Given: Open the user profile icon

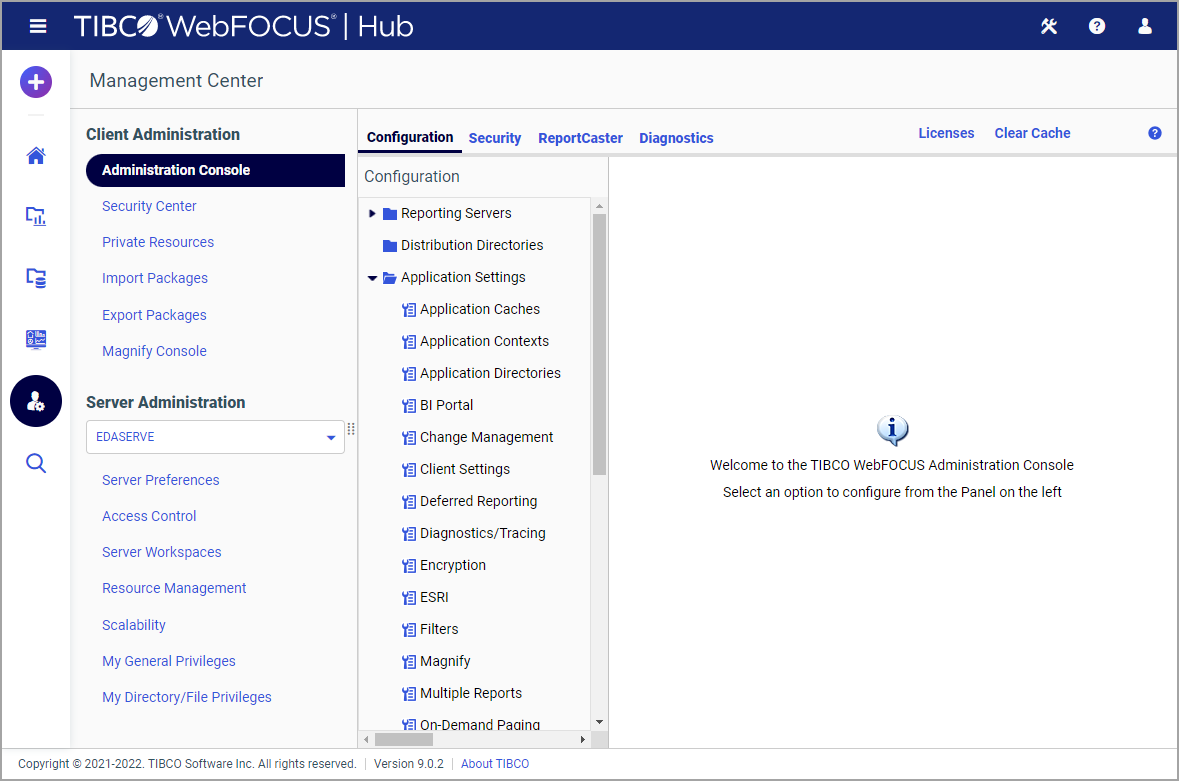Looking at the screenshot, I should (x=1144, y=26).
